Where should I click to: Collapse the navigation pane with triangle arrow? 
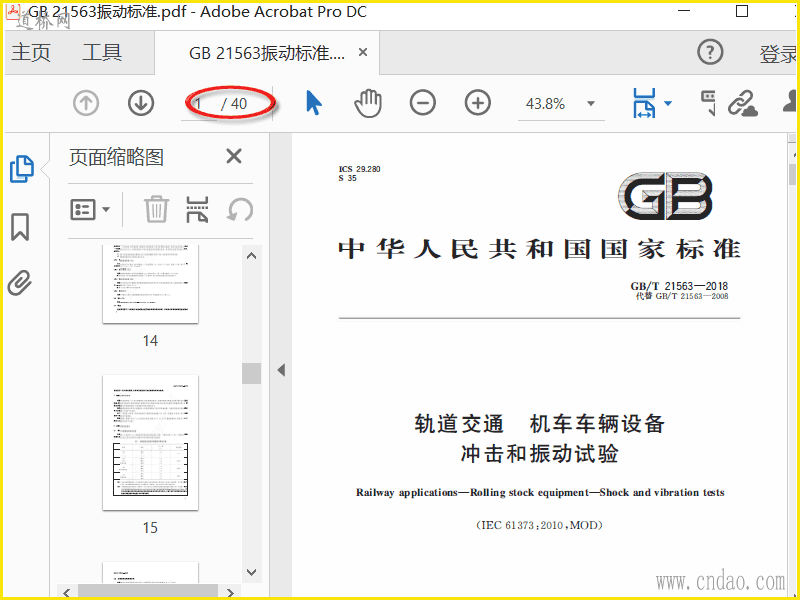pyautogui.click(x=281, y=370)
